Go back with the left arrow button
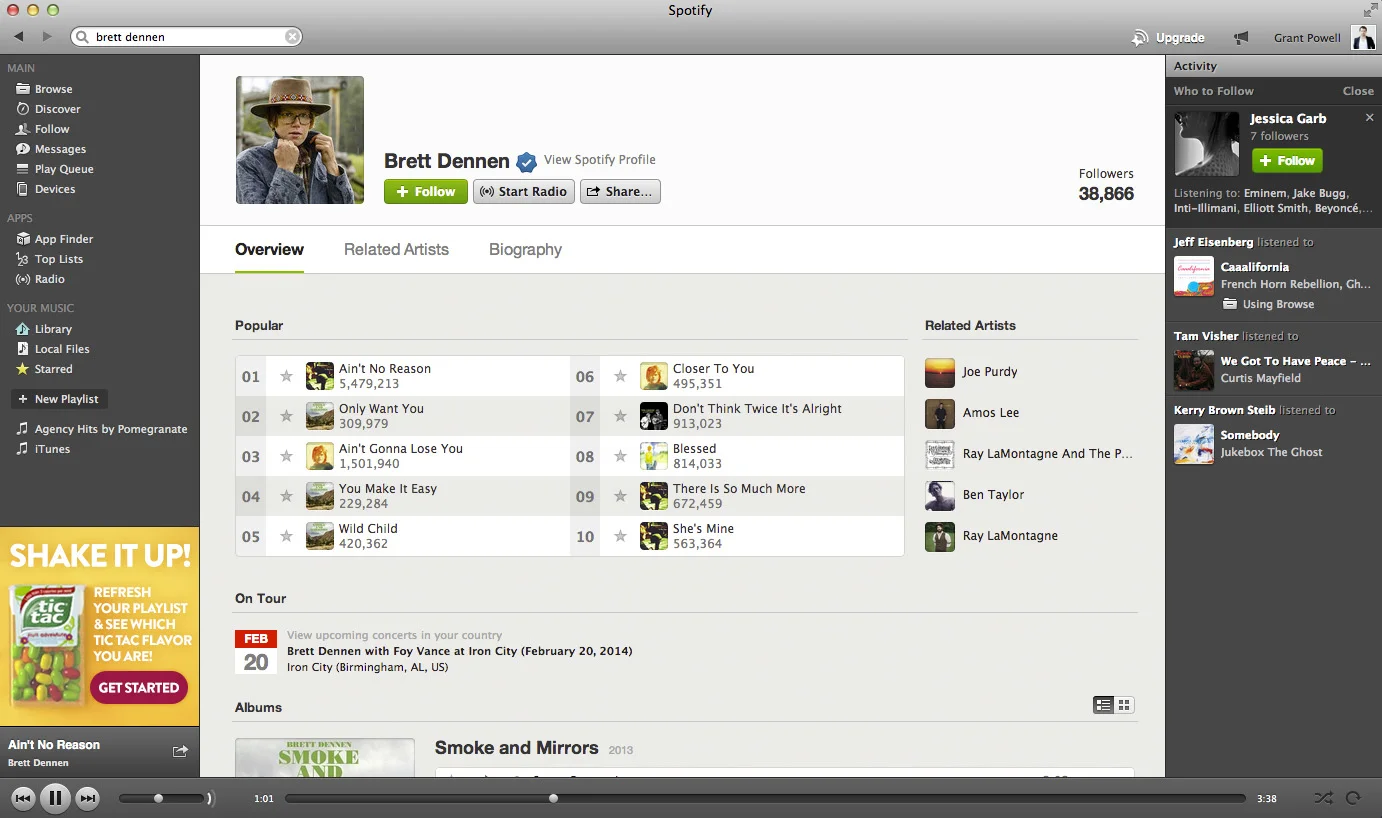Viewport: 1382px width, 818px height. coord(19,37)
